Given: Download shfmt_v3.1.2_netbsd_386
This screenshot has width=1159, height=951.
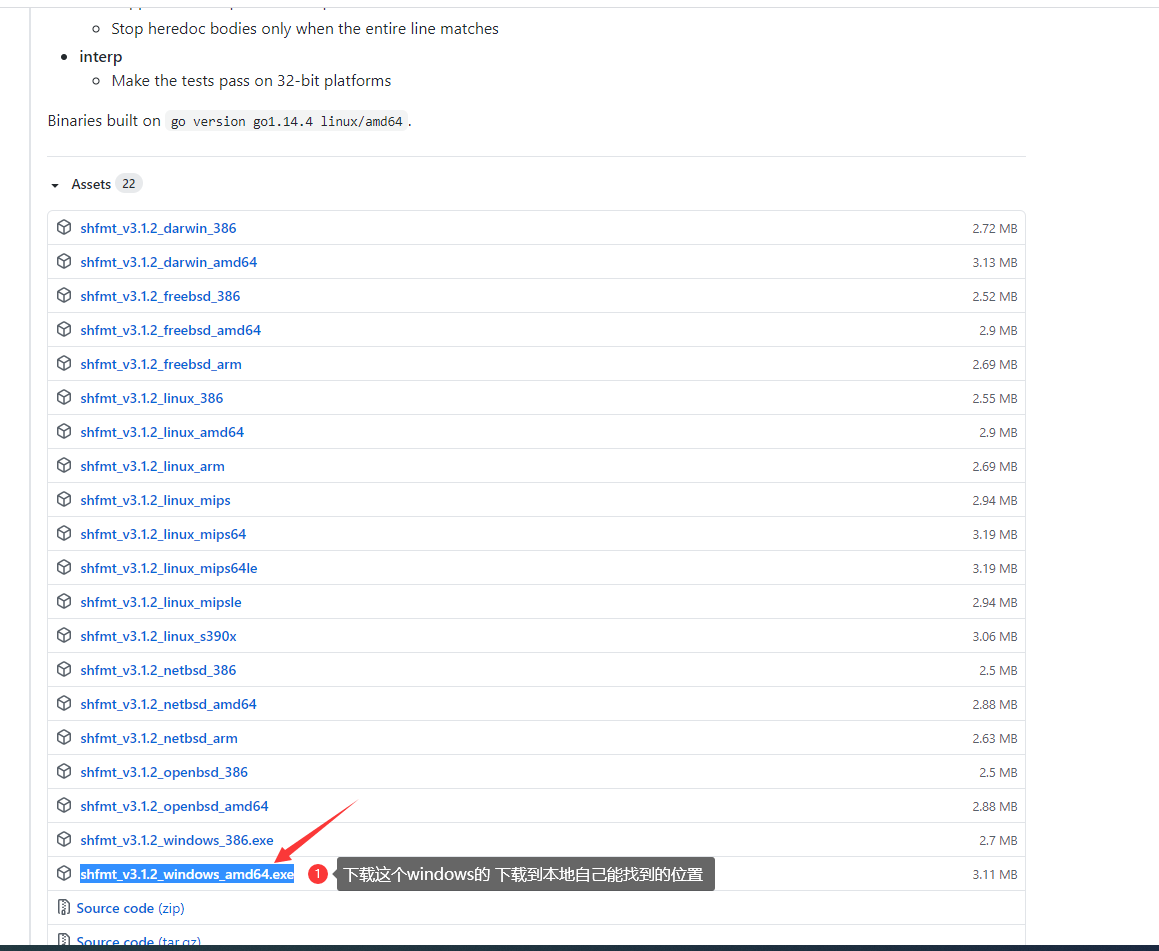Looking at the screenshot, I should (x=158, y=670).
